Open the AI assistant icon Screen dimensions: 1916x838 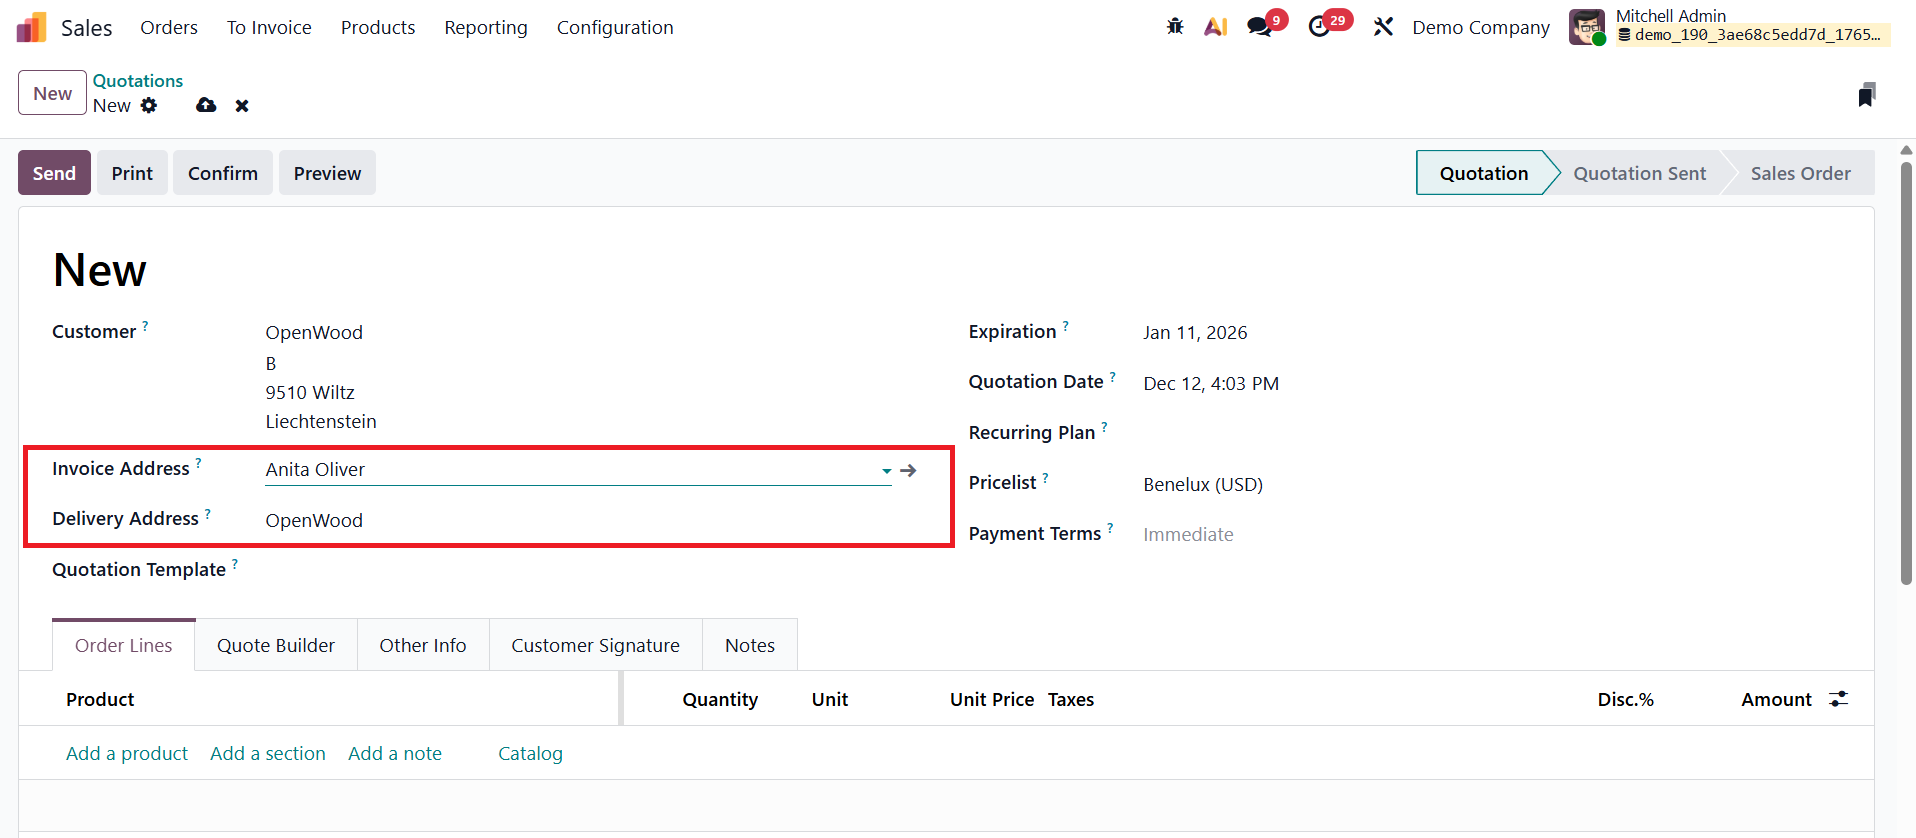(1215, 27)
